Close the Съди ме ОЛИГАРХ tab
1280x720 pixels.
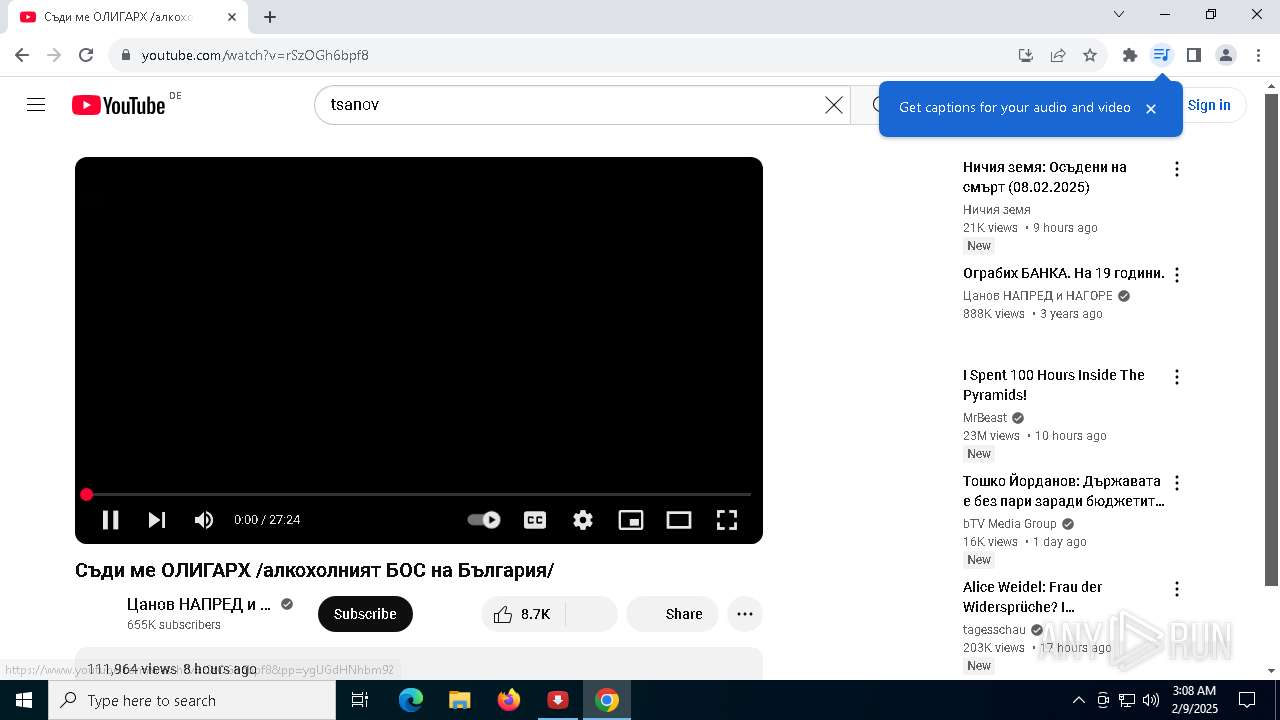pos(232,17)
